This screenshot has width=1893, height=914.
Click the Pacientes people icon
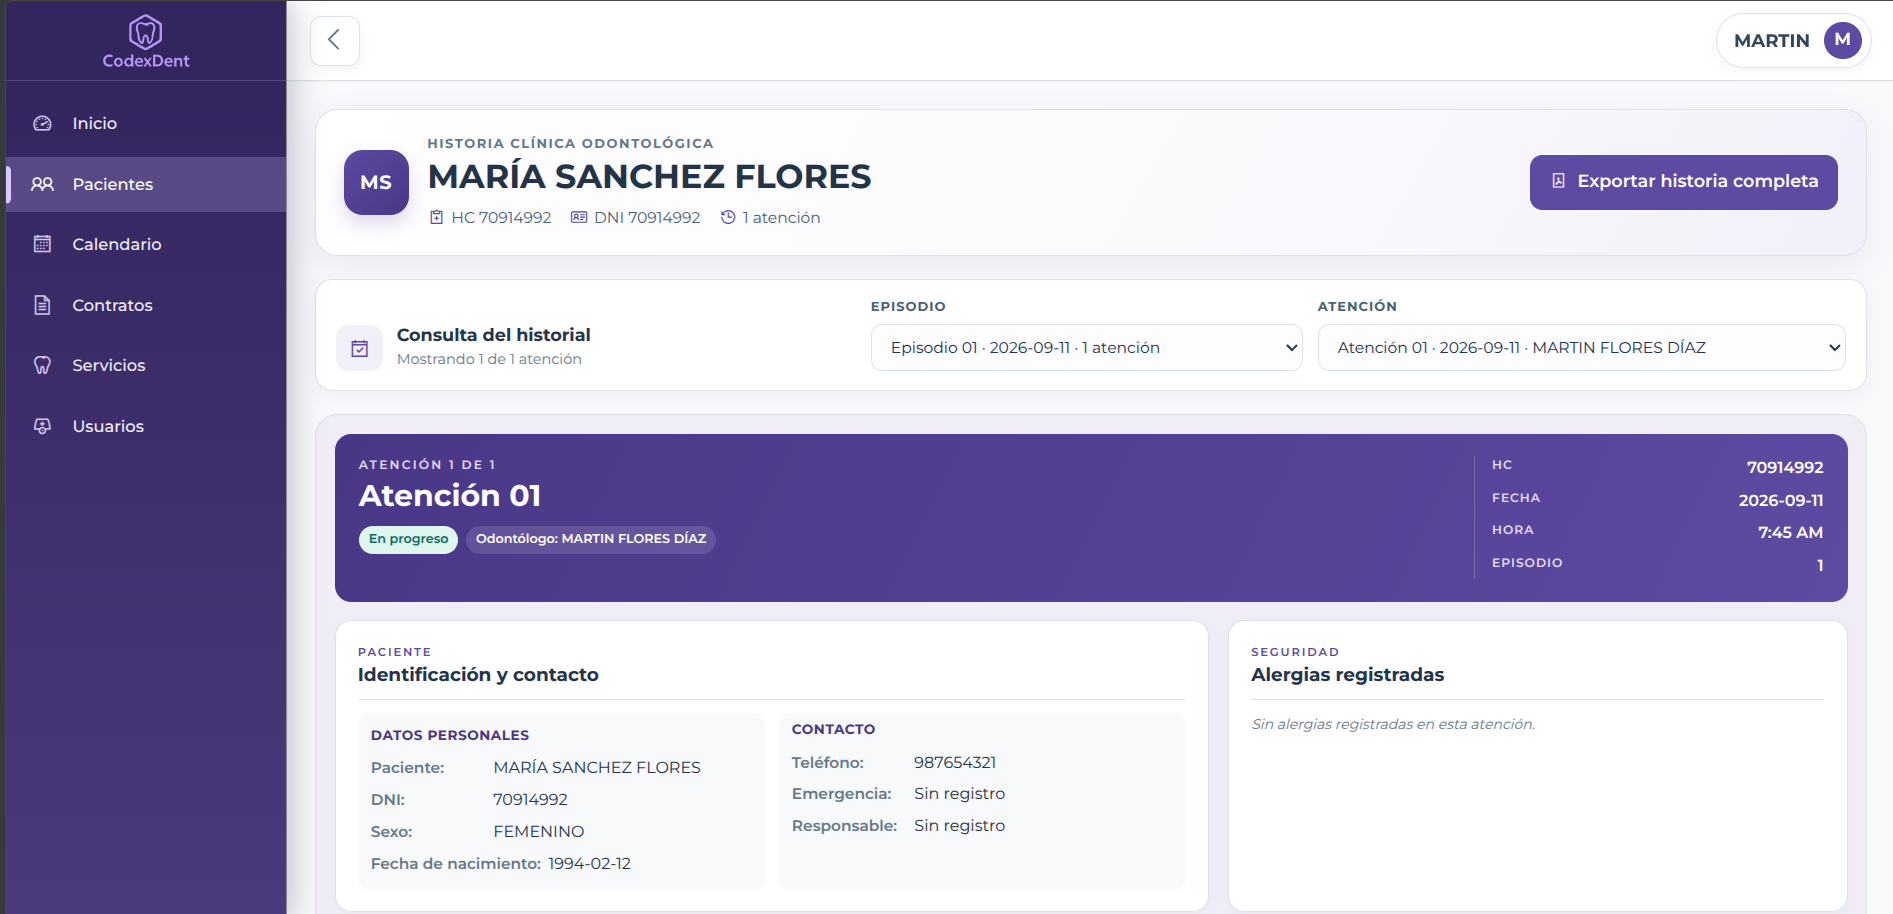click(42, 184)
